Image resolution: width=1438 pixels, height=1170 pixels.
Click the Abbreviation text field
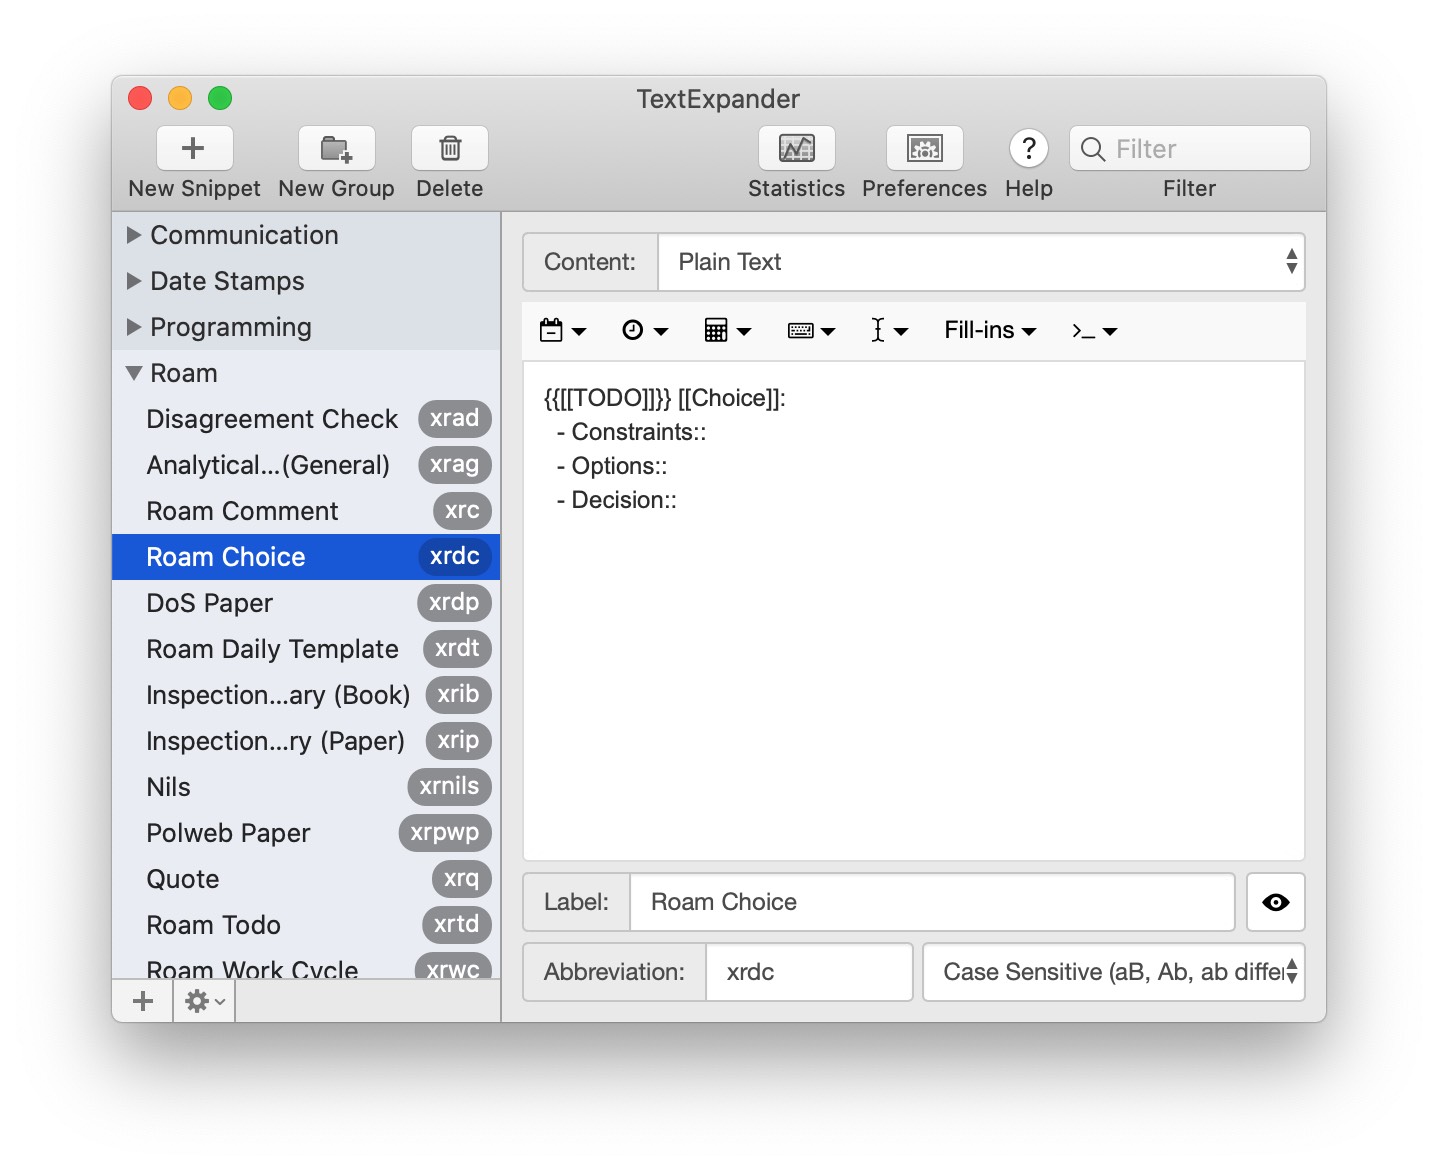[x=809, y=972]
